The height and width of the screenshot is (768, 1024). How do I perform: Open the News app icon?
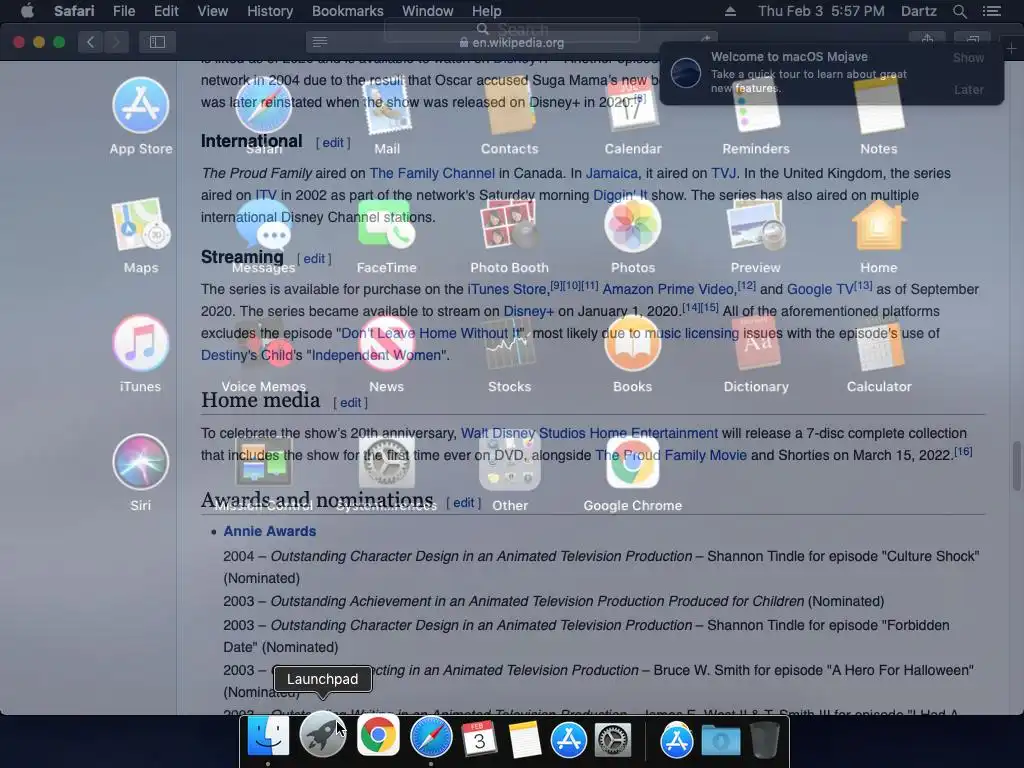387,344
